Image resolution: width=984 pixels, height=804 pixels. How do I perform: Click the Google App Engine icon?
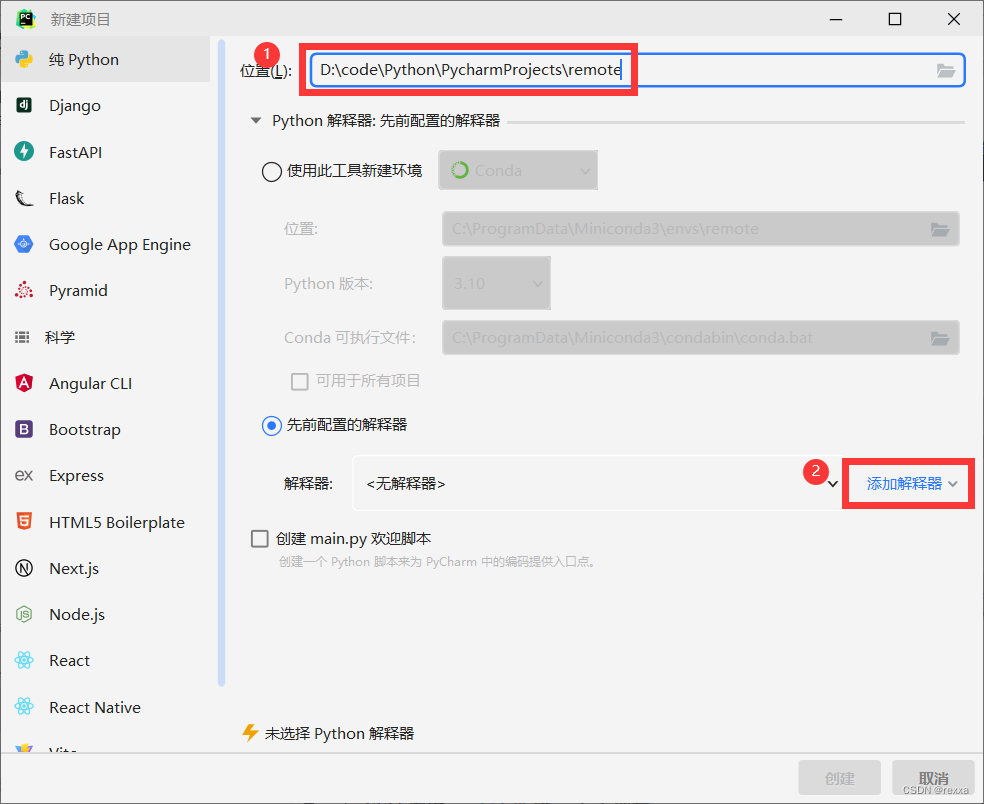(x=24, y=244)
